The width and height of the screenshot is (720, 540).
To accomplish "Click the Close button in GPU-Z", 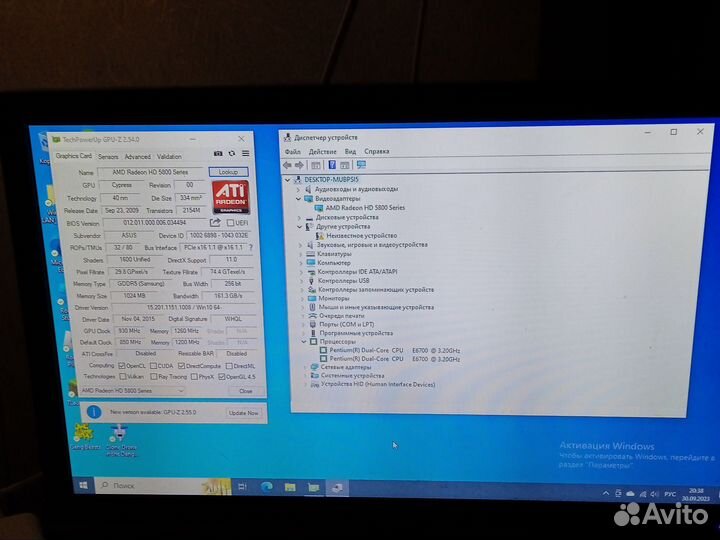I will coord(246,391).
